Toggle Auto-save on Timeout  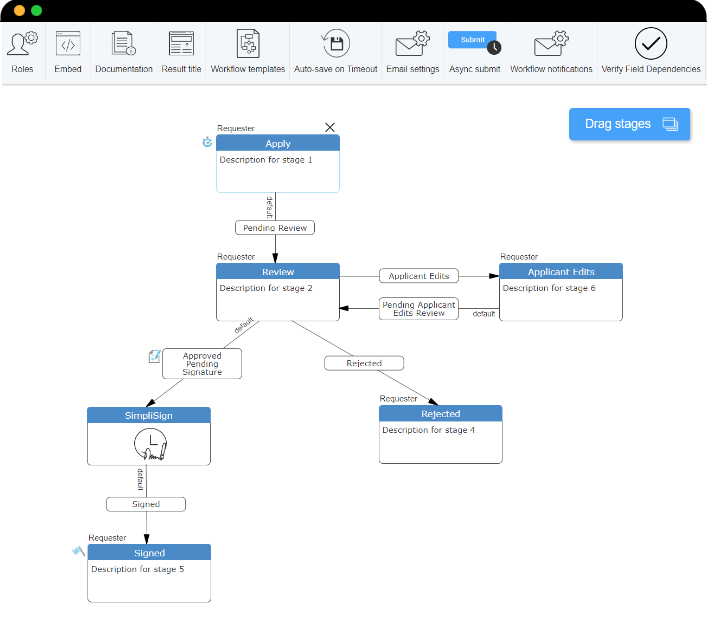point(336,45)
